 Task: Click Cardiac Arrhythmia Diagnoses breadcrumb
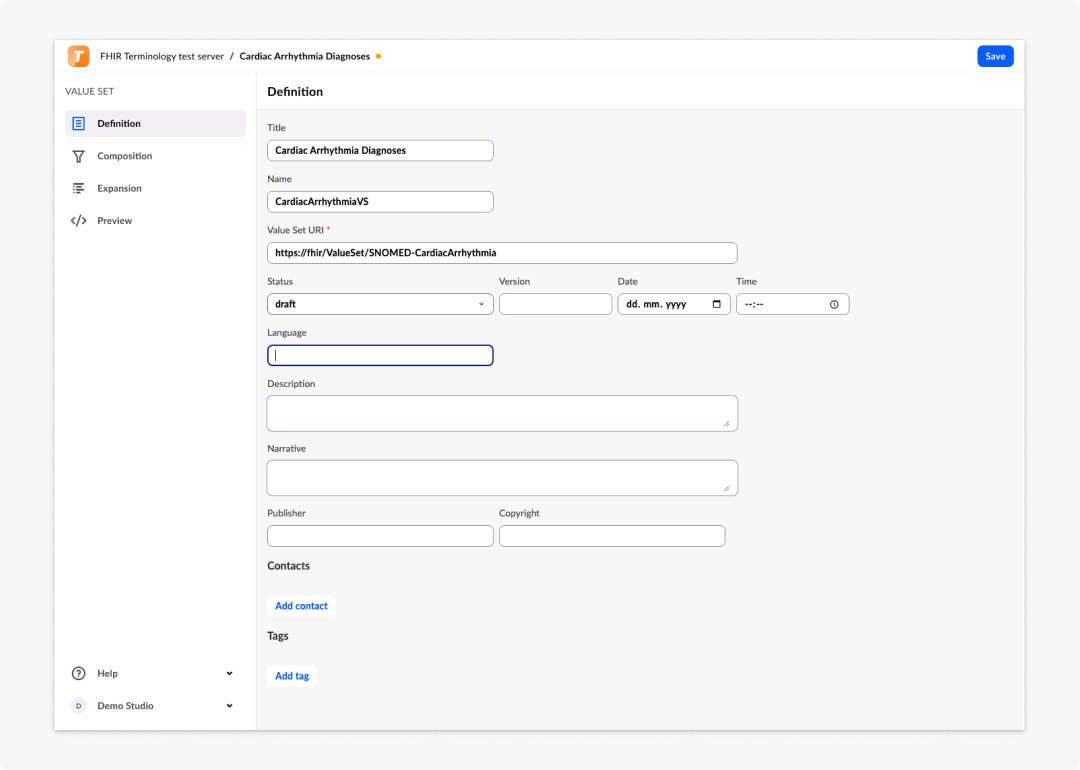304,56
